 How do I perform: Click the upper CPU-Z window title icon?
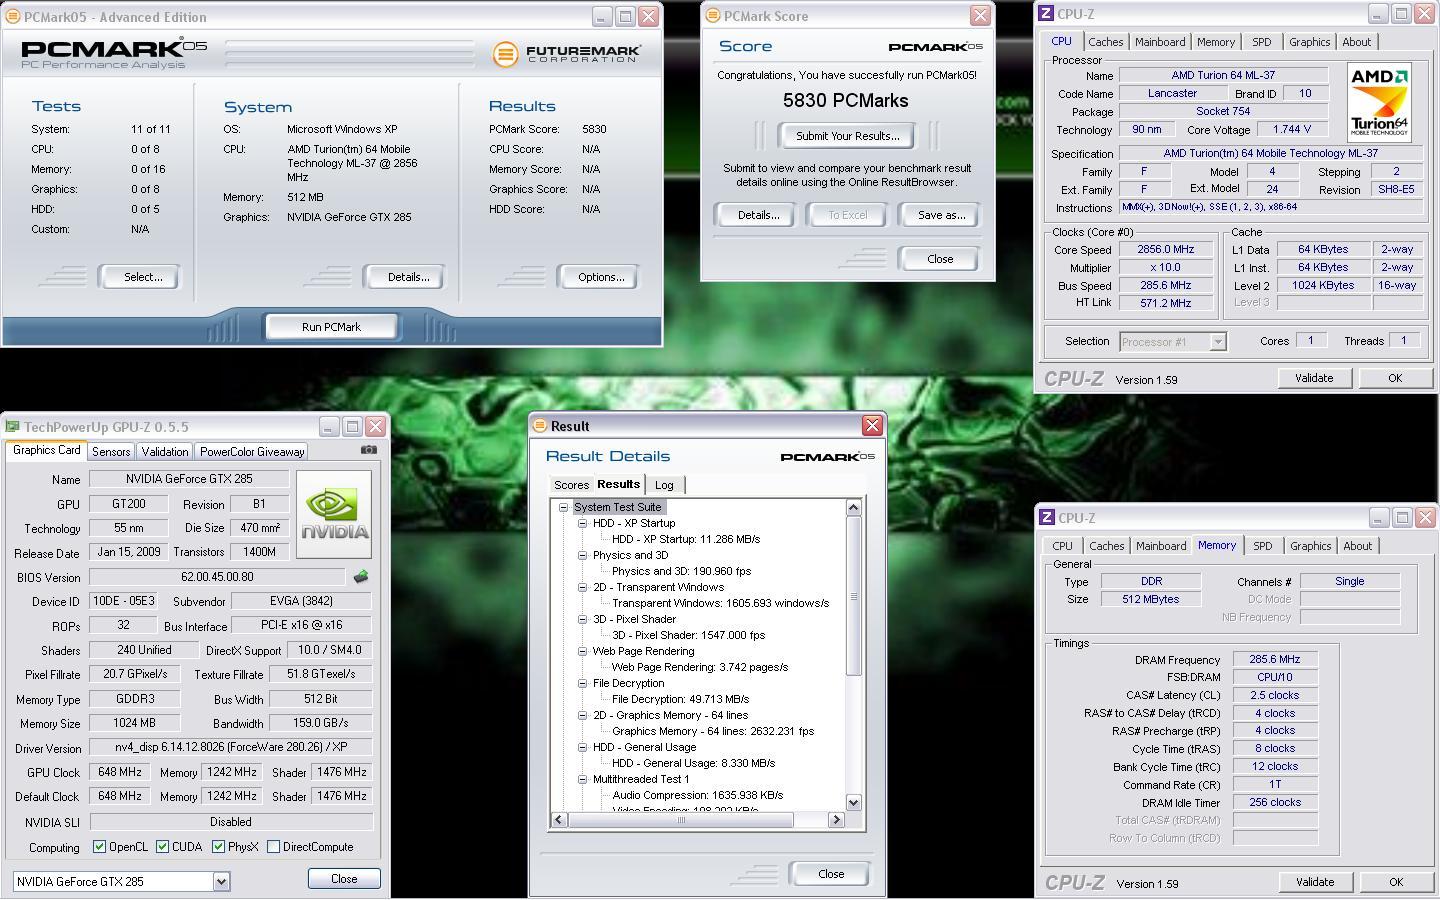pos(1046,14)
